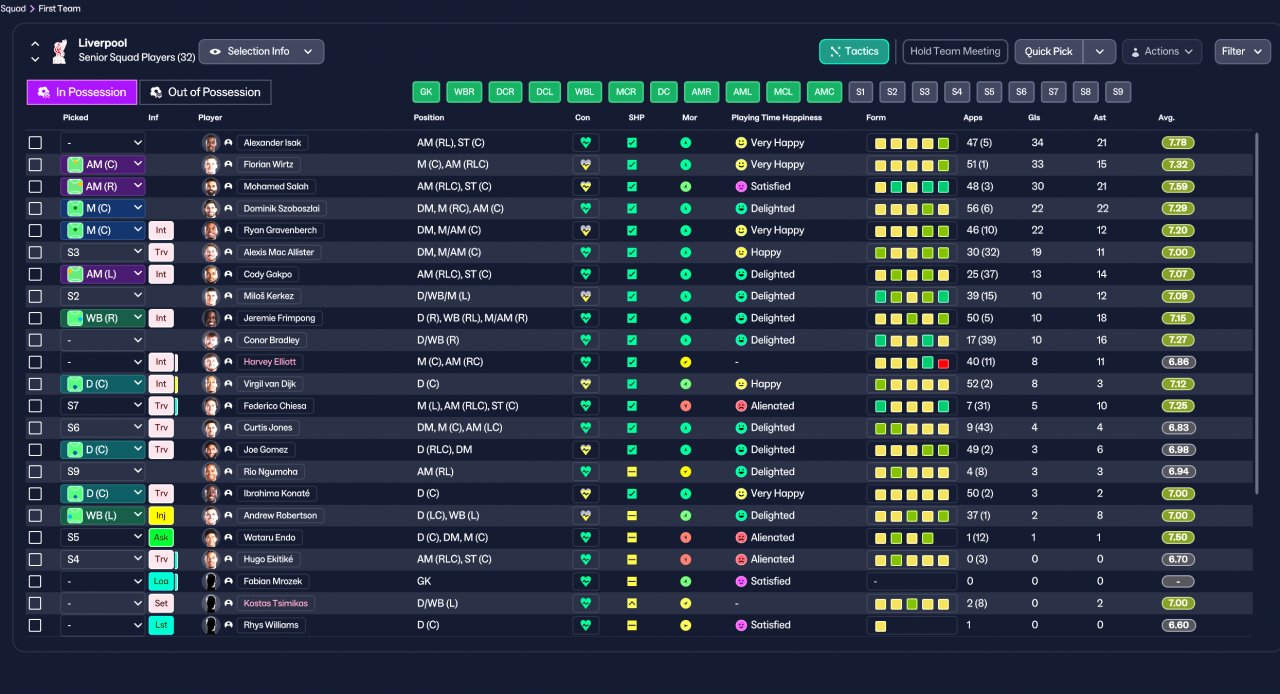Open the Filter dropdown
The width and height of the screenshot is (1280, 694).
pos(1243,51)
